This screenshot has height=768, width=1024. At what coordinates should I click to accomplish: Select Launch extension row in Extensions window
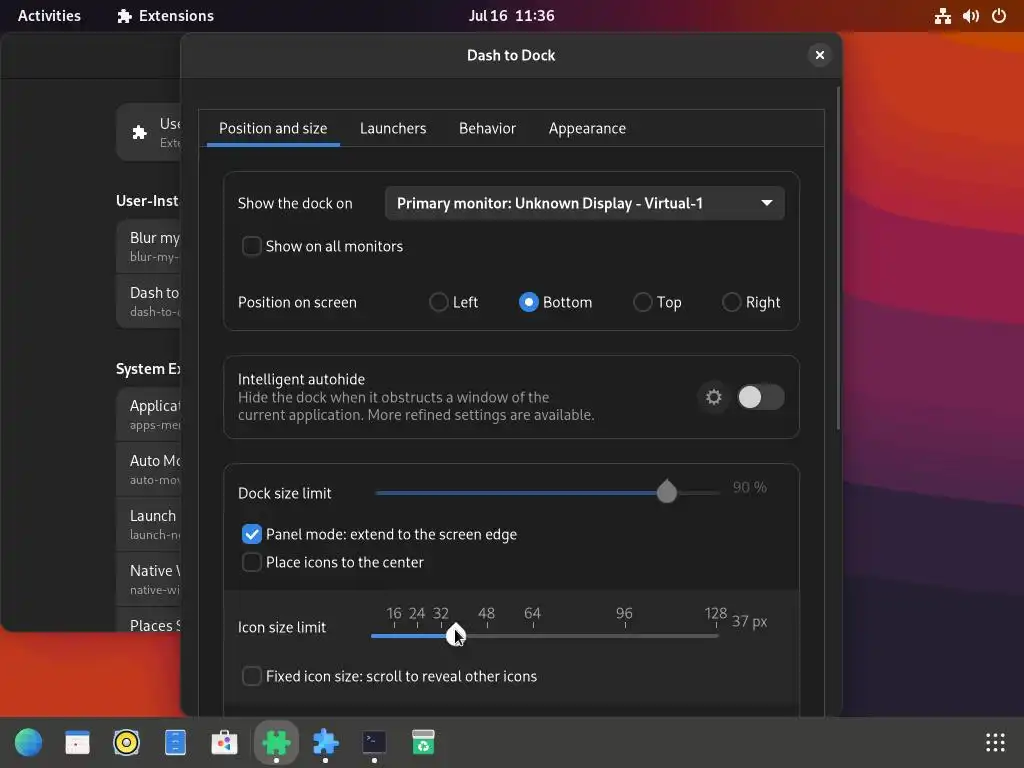pos(150,524)
